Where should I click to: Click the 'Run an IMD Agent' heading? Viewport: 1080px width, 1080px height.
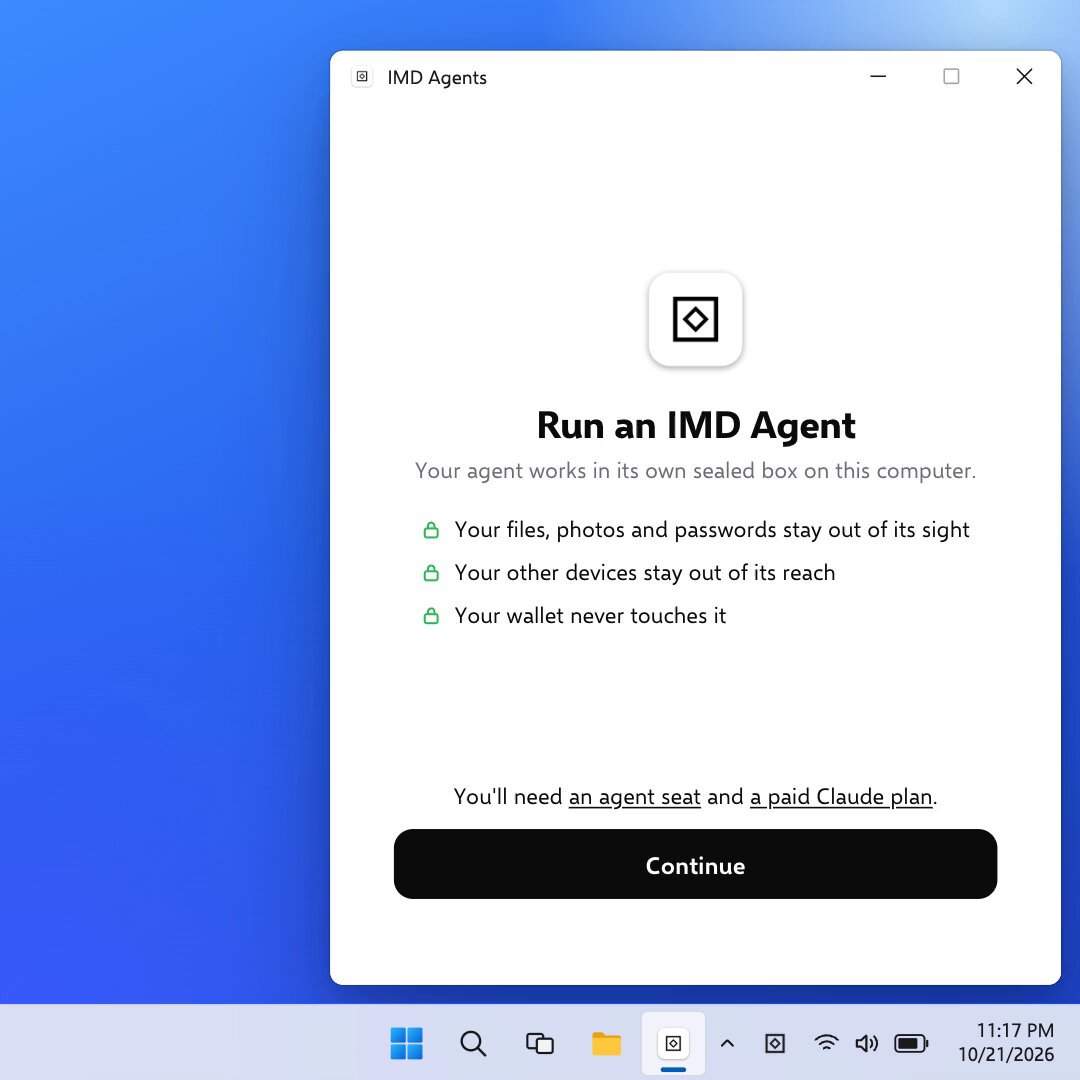(696, 425)
